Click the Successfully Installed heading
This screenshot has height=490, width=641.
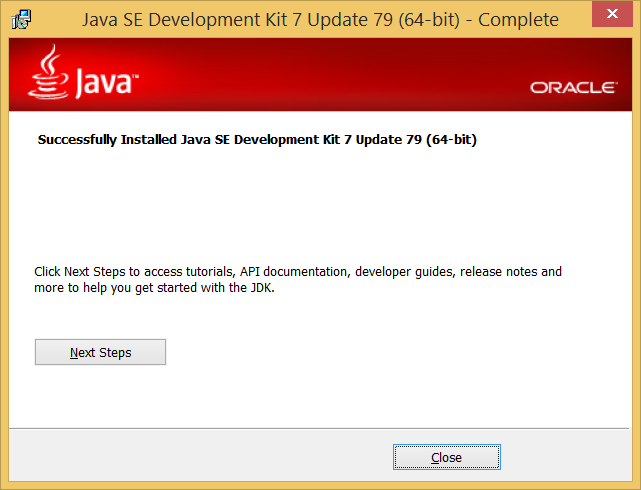click(x=257, y=140)
